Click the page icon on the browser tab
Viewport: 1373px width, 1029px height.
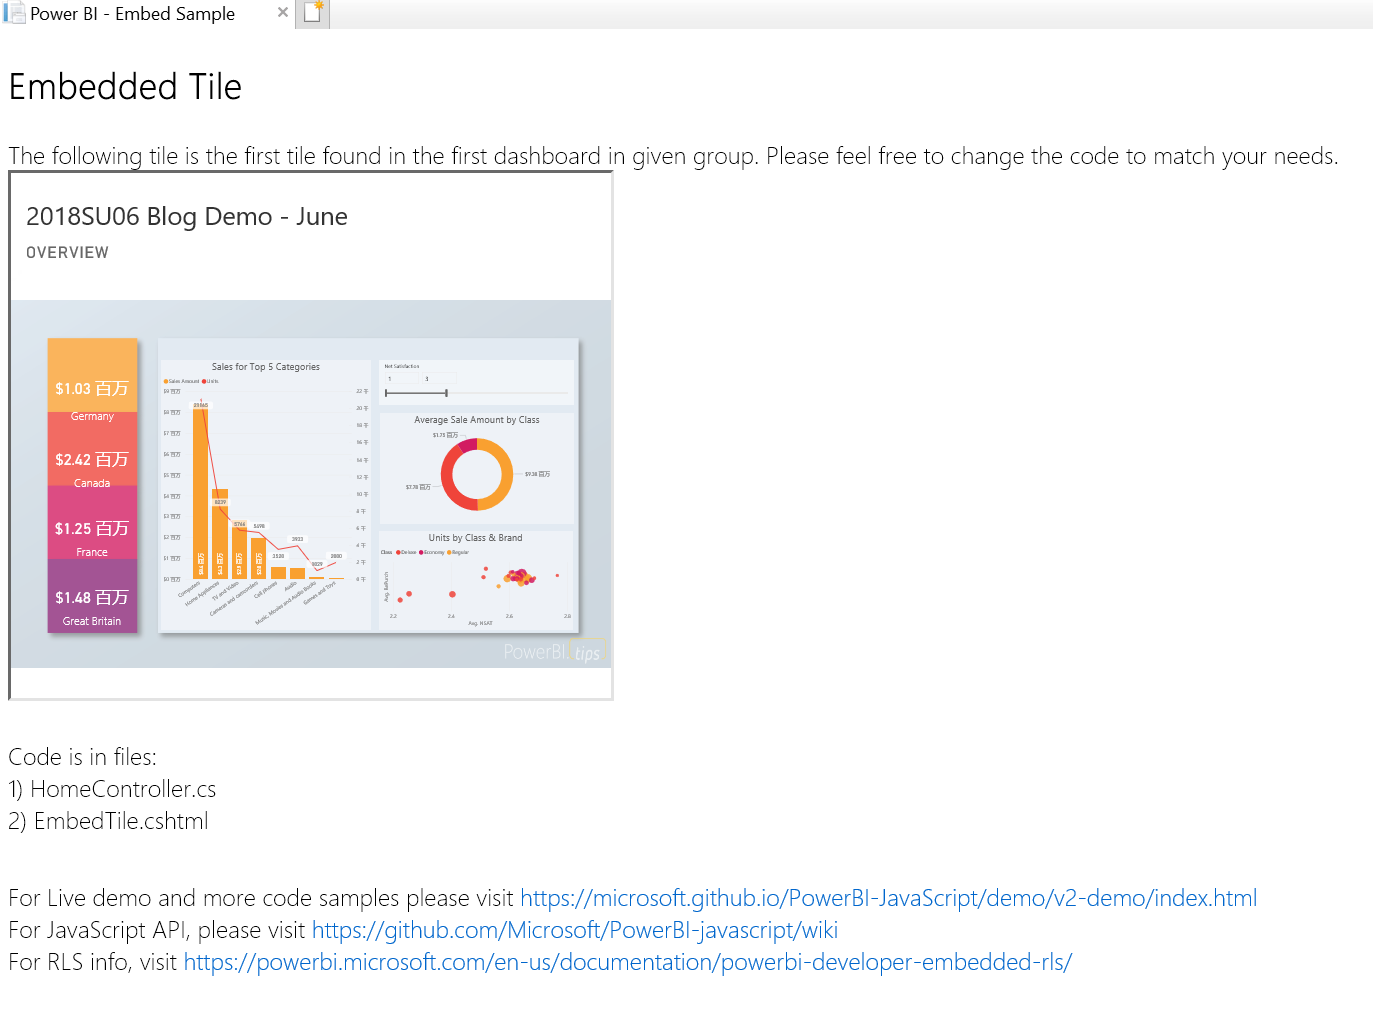pyautogui.click(x=14, y=14)
